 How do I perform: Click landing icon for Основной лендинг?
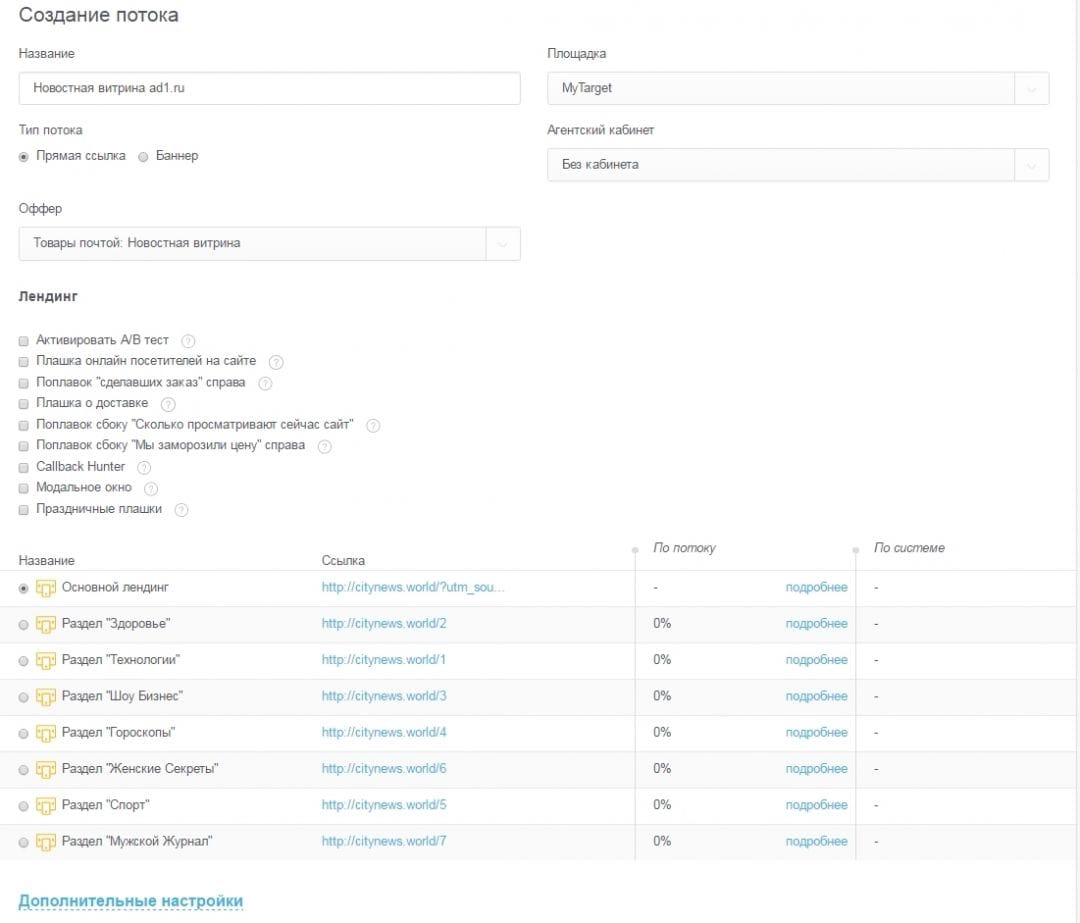pyautogui.click(x=45, y=588)
